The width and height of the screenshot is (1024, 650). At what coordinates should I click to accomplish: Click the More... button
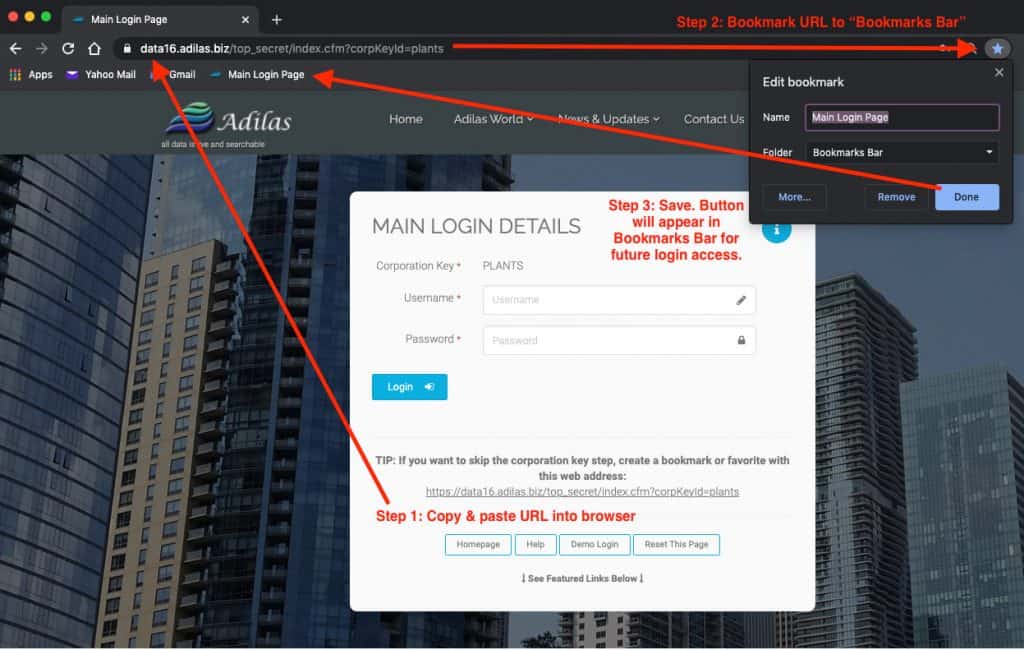[794, 197]
